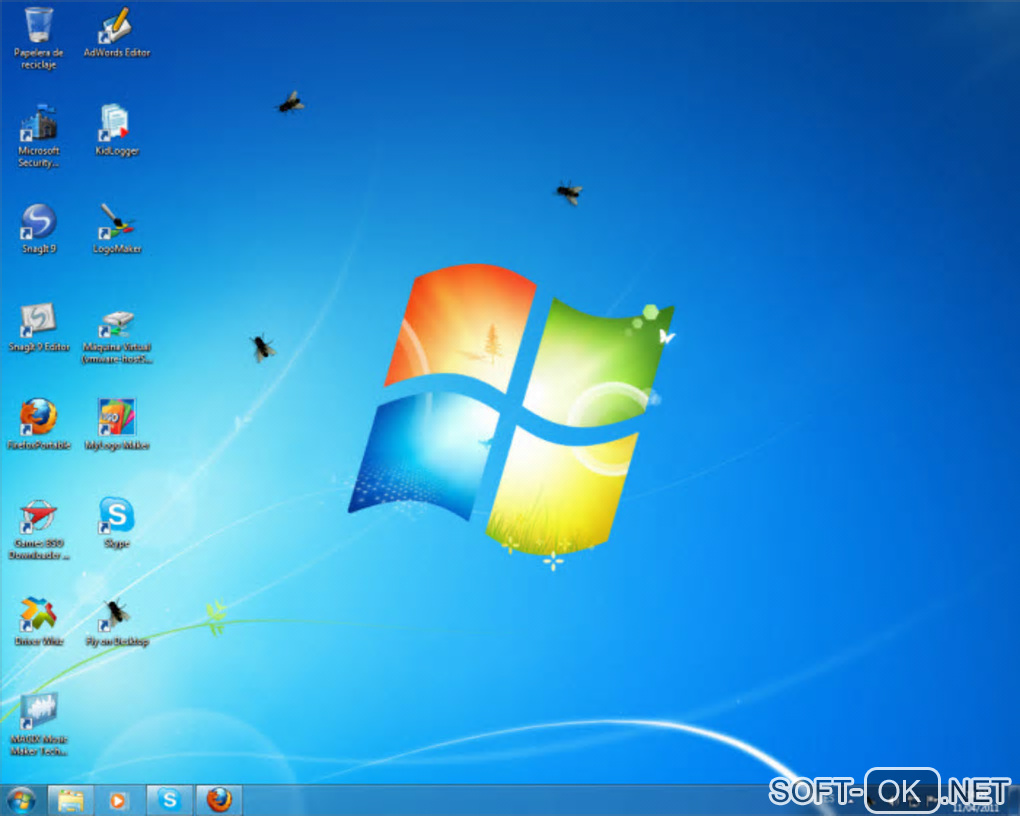Launch the AdWords Editor shortcut
Screen dimensions: 1020x816
pos(116,33)
